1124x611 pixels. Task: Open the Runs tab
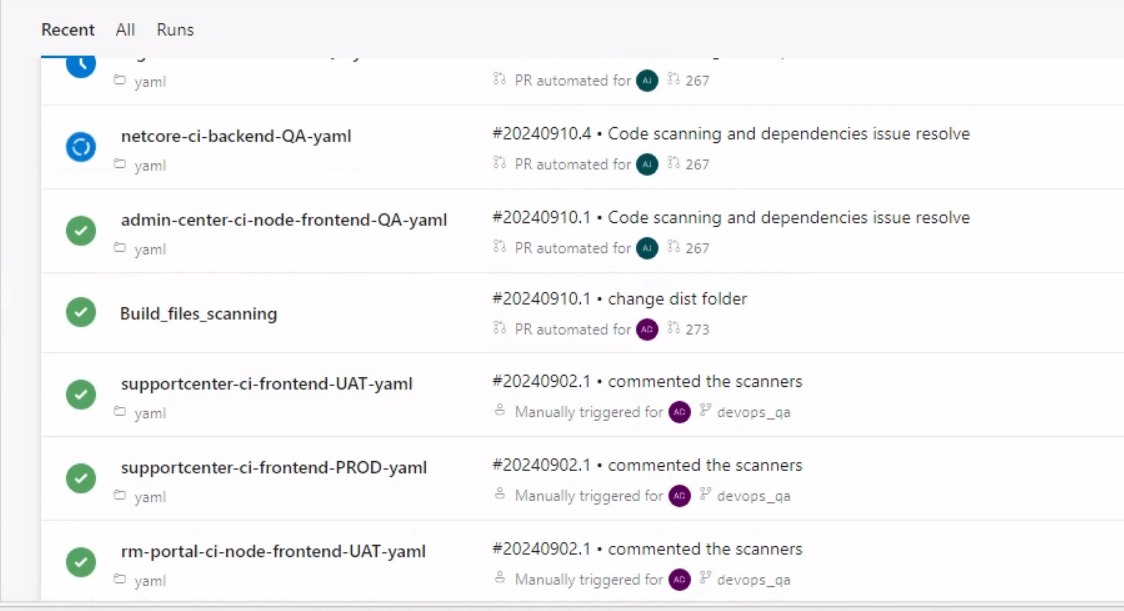(x=175, y=30)
